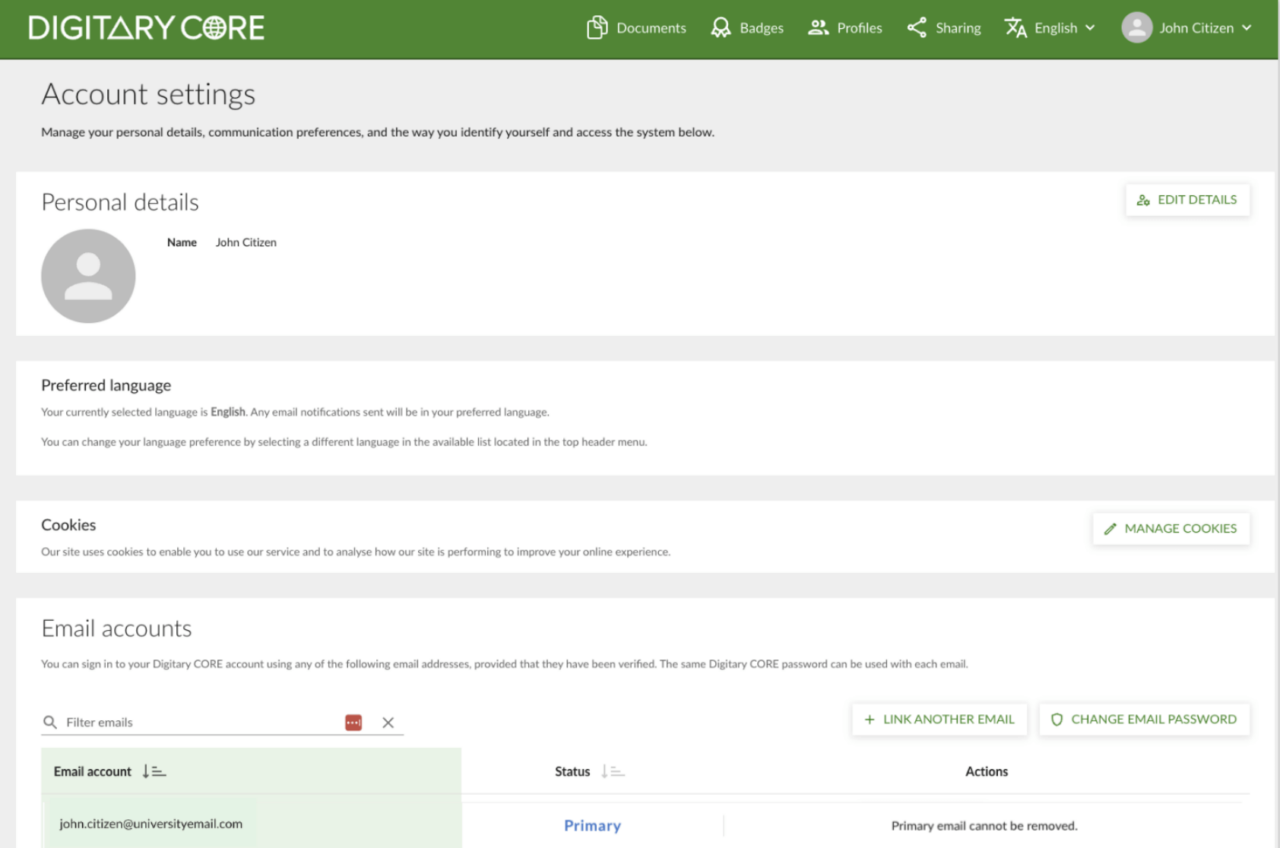Click the red password manager icon
Screen dimensions: 1280x848
click(x=353, y=722)
